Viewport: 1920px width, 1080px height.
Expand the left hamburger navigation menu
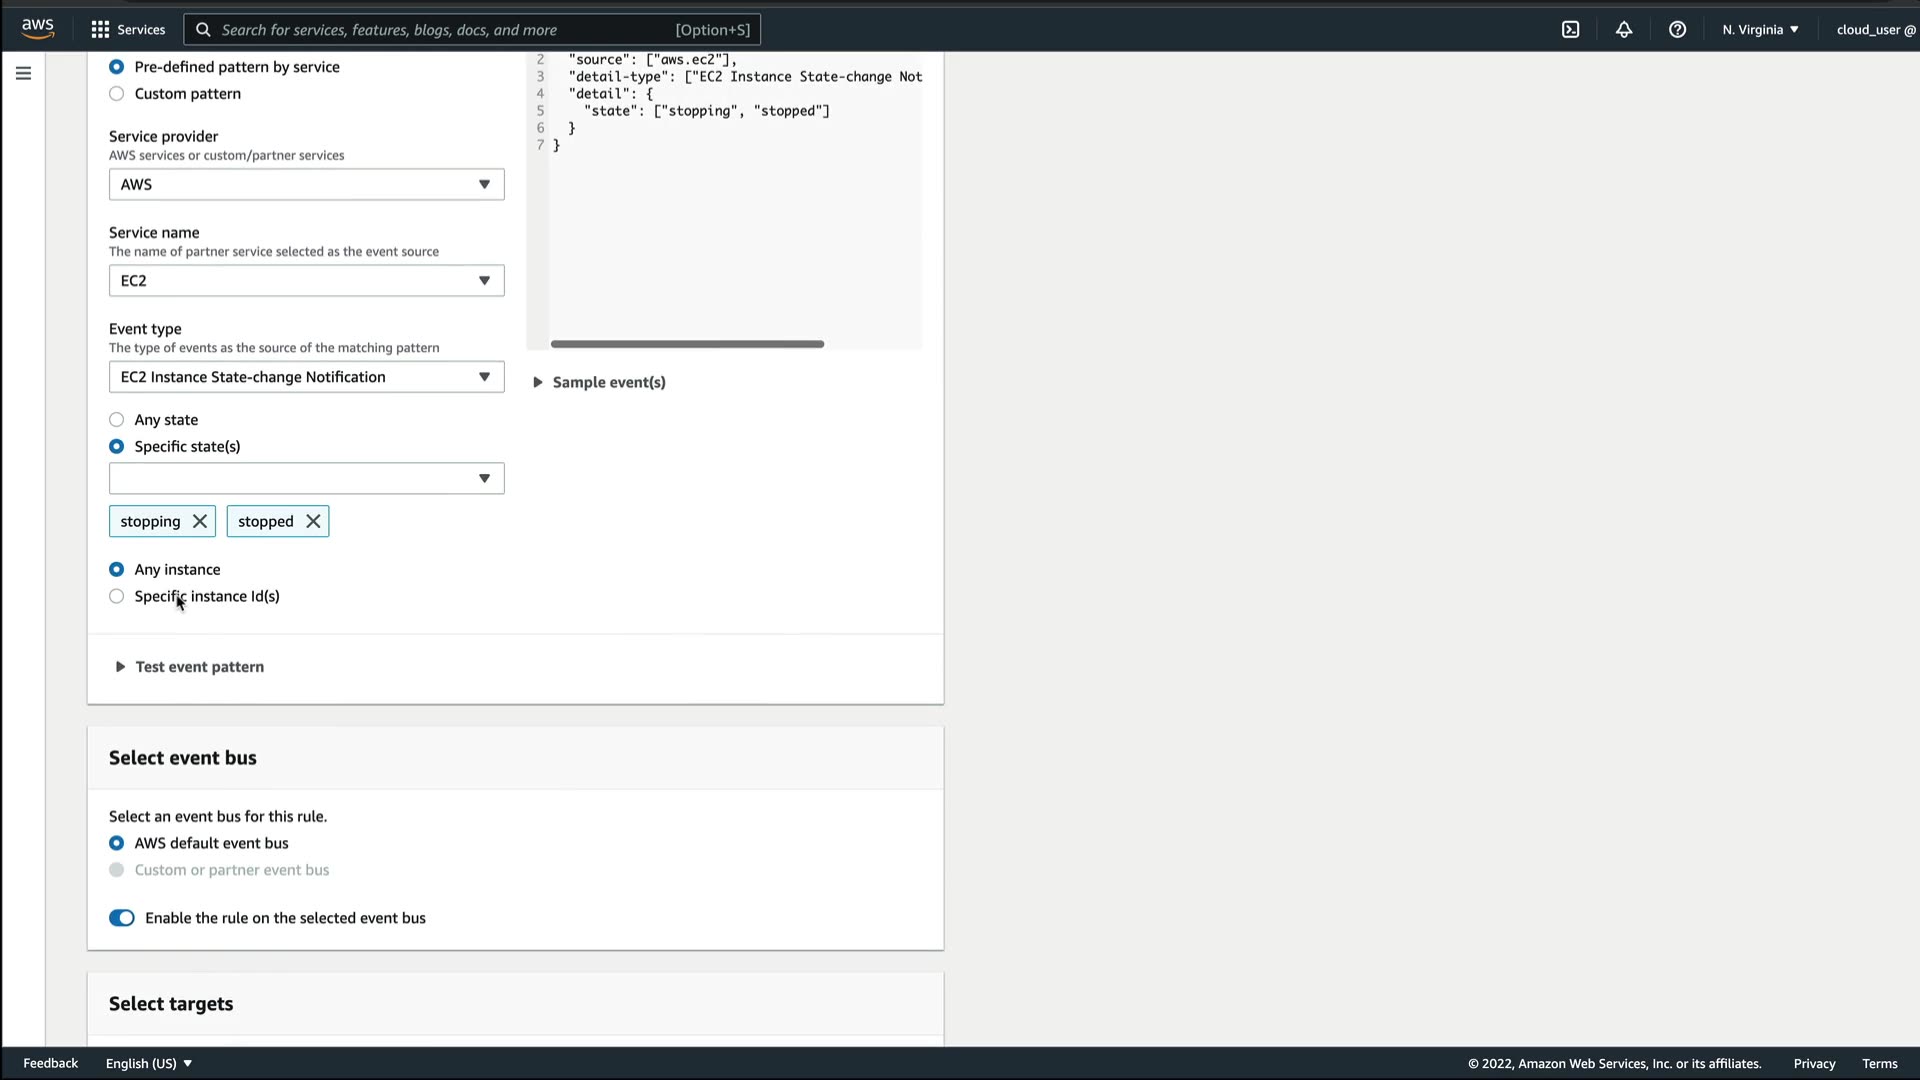point(23,73)
